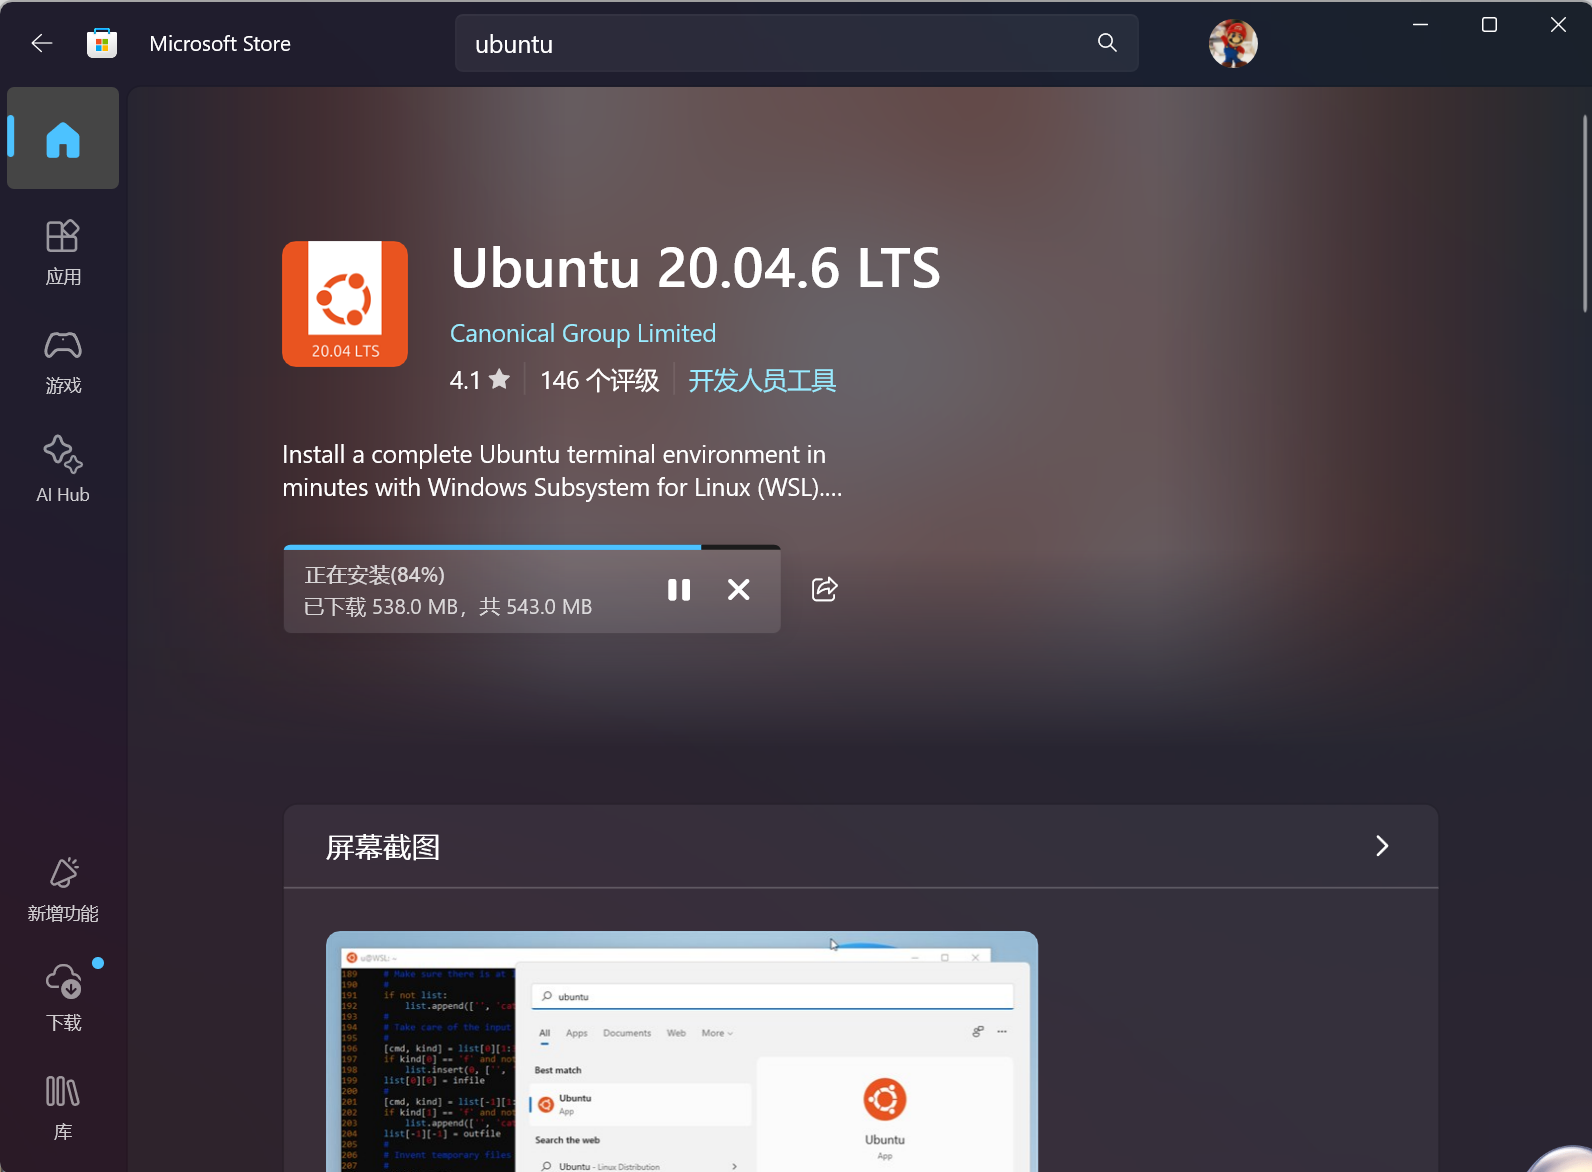
Task: Click the search box containing ubuntu
Action: [796, 43]
